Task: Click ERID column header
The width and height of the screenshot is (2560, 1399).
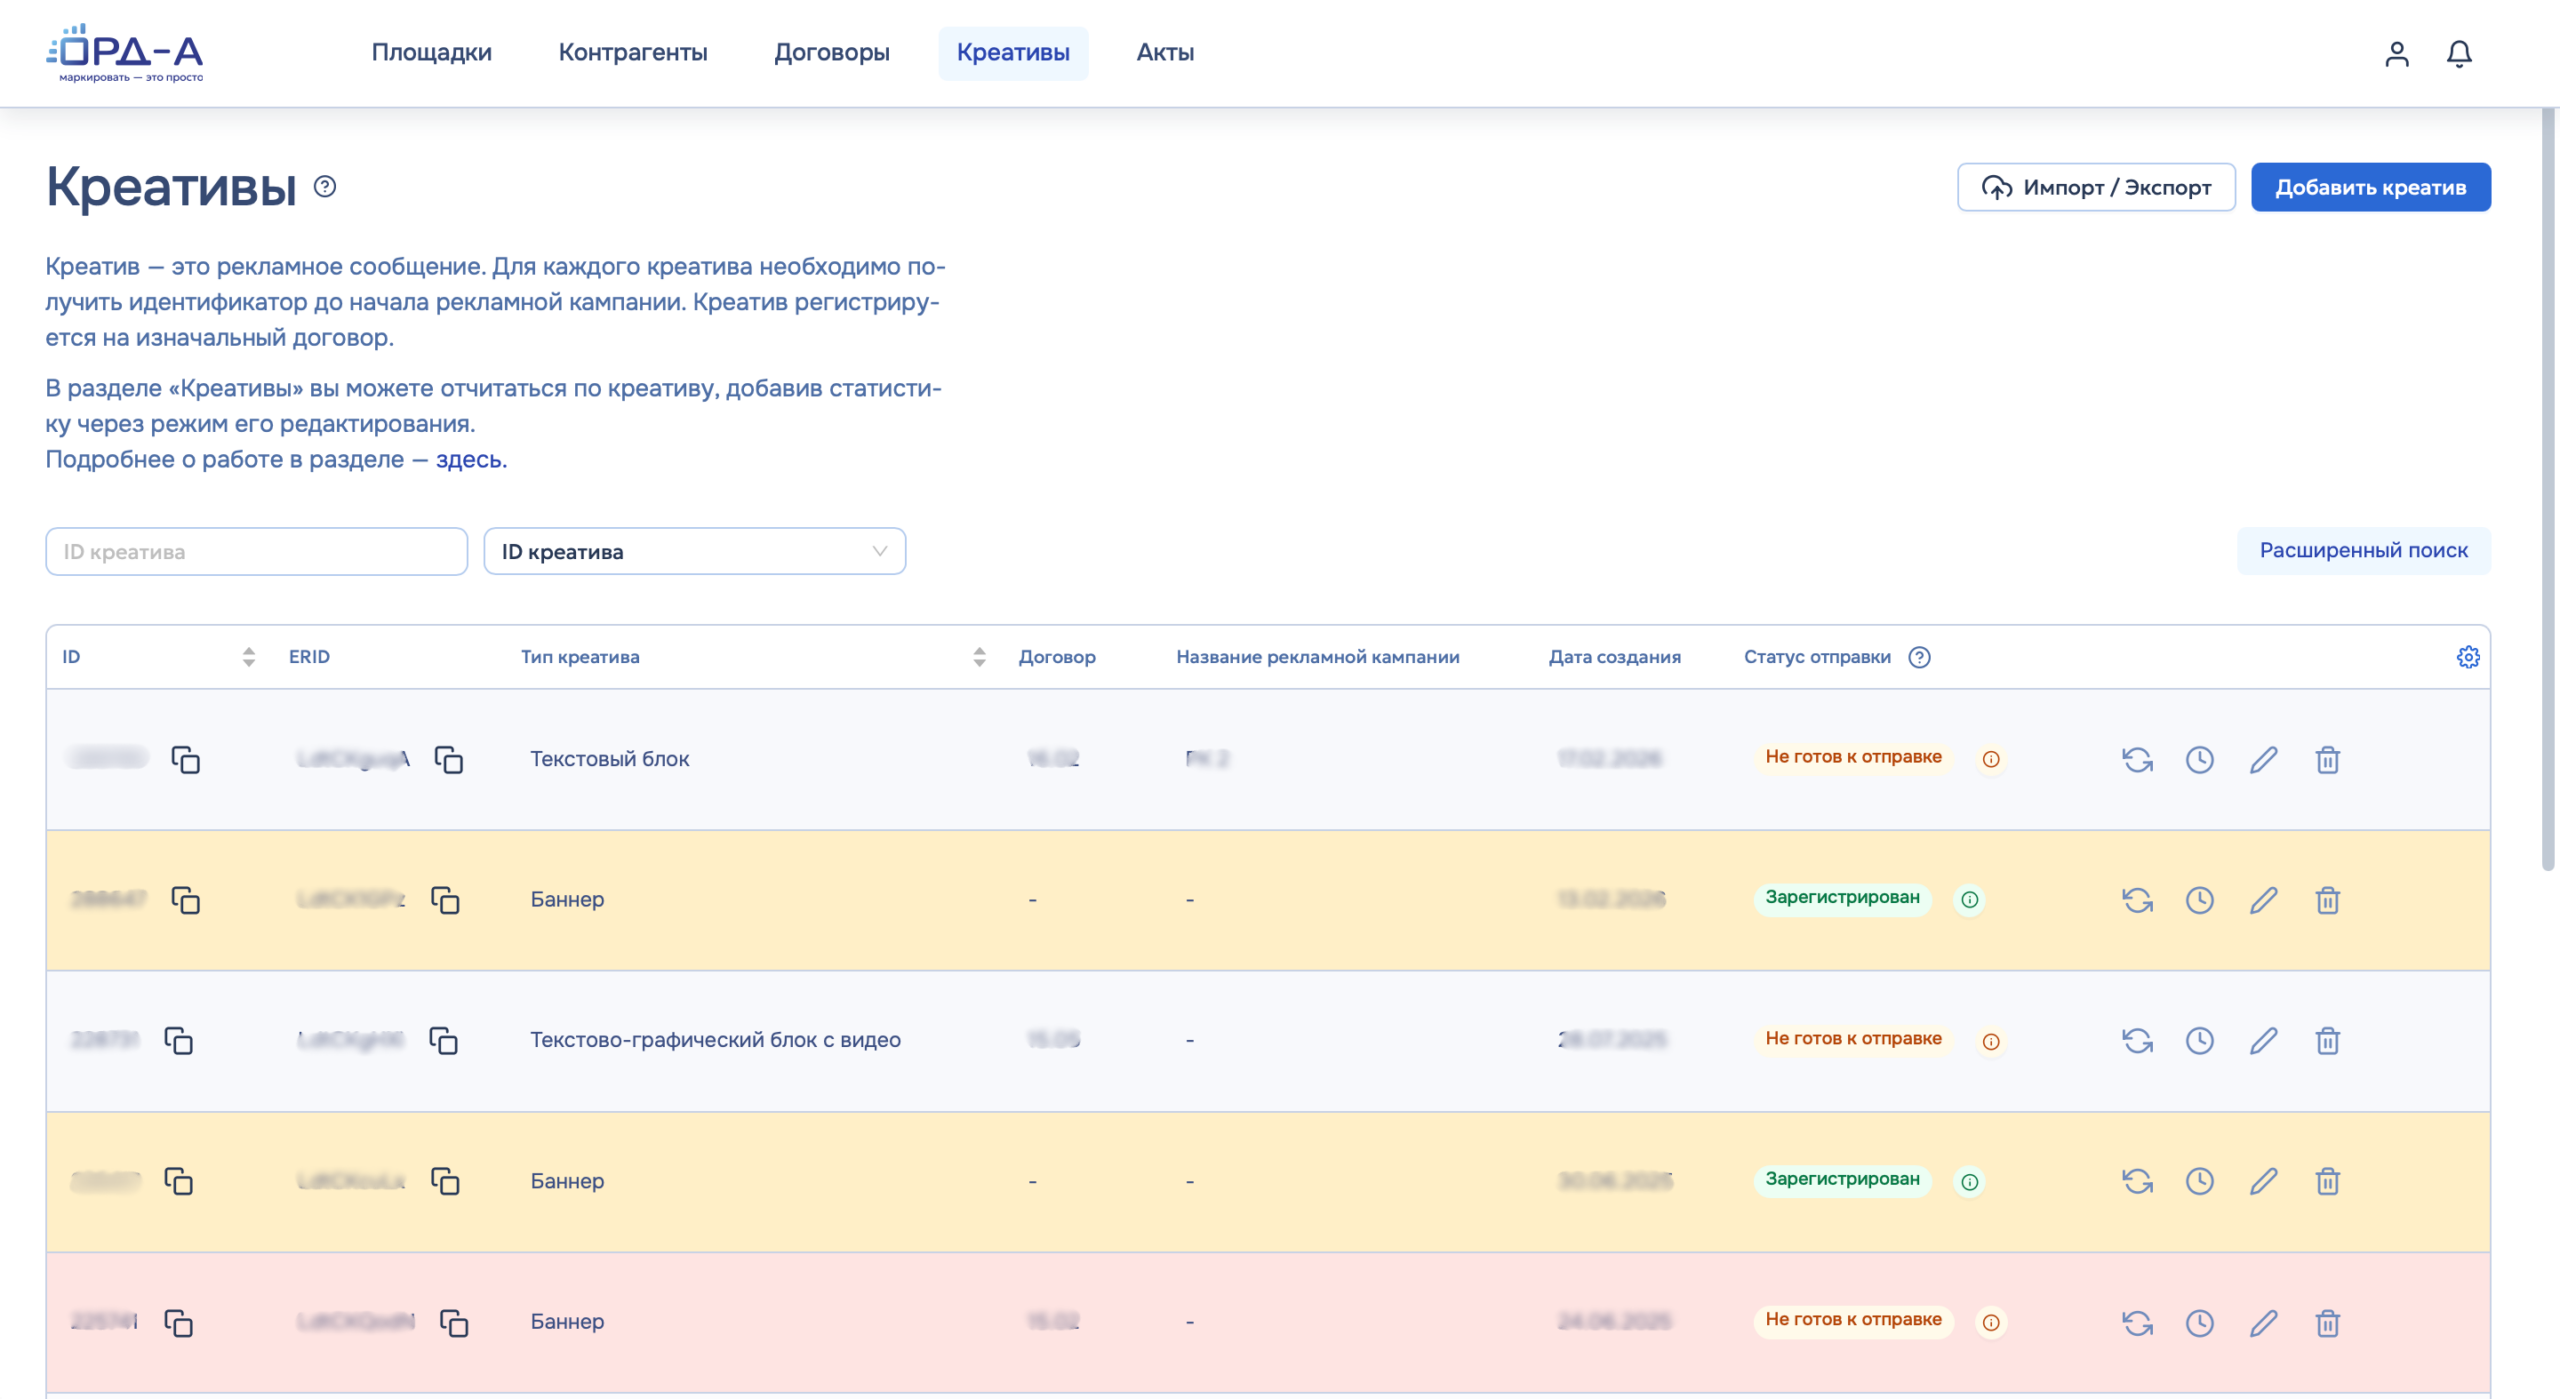Action: pyautogui.click(x=309, y=656)
